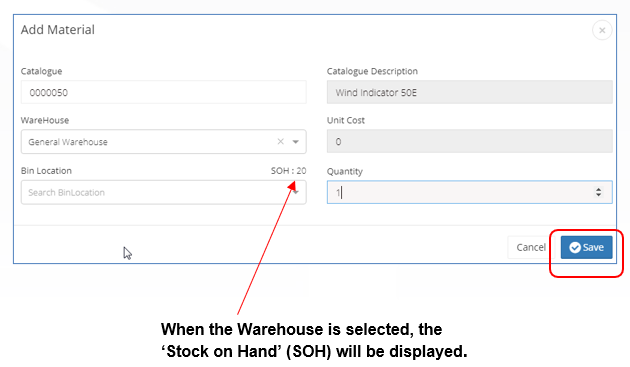Click the Cancel button
Viewport: 630px width, 367px height.
[x=531, y=247]
